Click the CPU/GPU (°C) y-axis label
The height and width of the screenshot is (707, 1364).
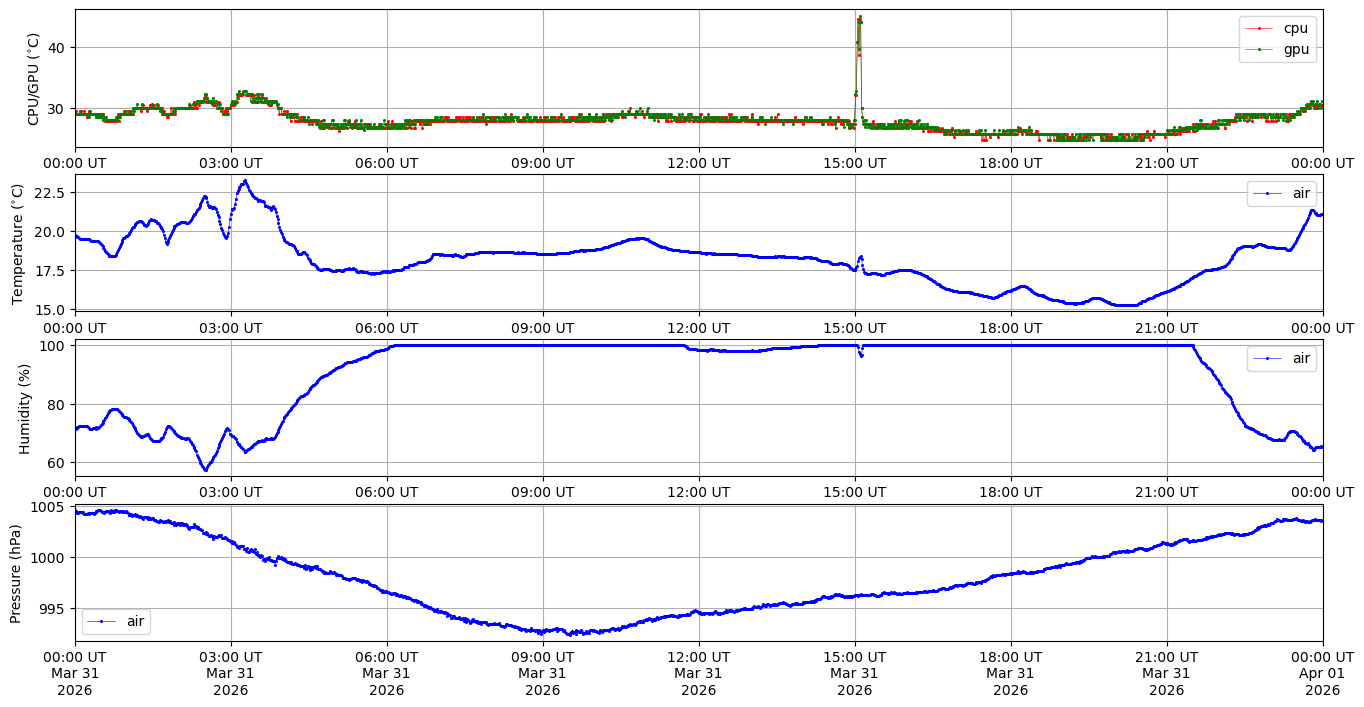34,79
